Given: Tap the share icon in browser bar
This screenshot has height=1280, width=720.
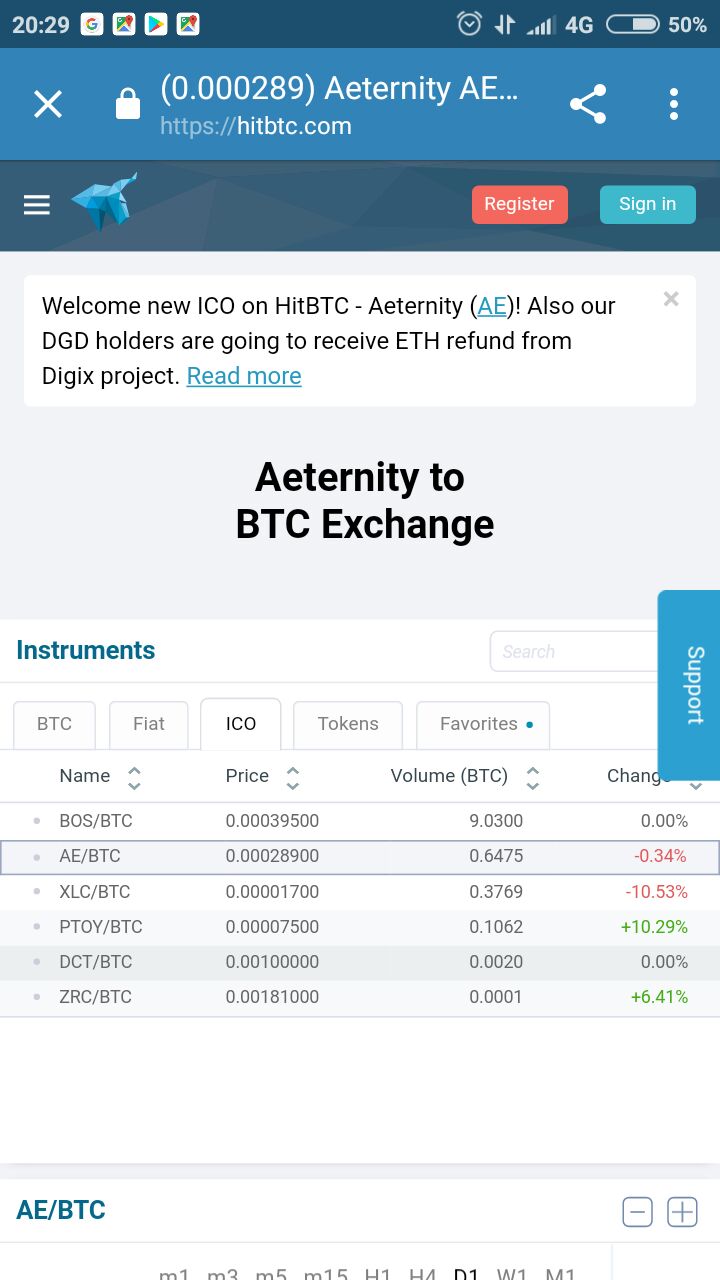Looking at the screenshot, I should pyautogui.click(x=588, y=104).
